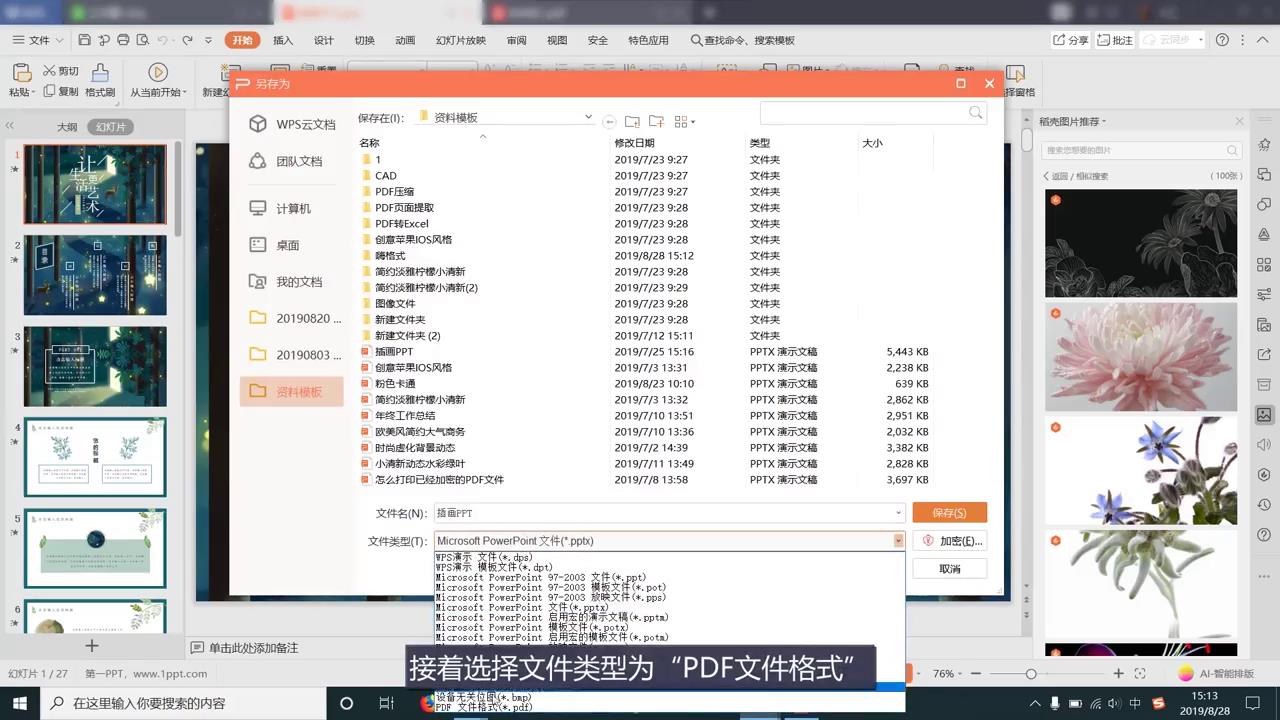Click the print preview icon
The width and height of the screenshot is (1280, 720).
coord(143,40)
